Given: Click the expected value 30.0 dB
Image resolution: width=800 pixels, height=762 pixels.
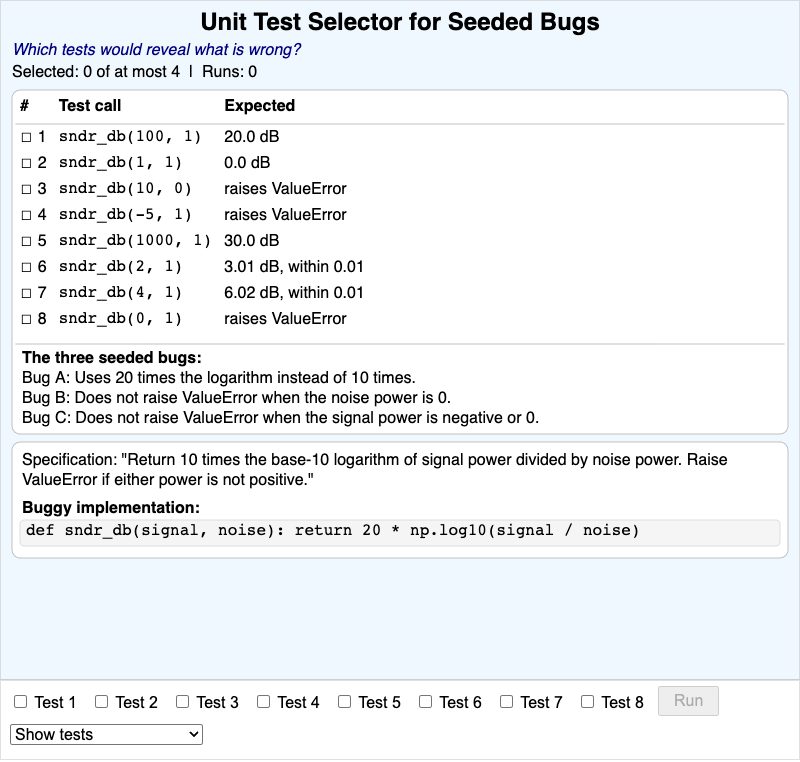Looking at the screenshot, I should click(252, 240).
